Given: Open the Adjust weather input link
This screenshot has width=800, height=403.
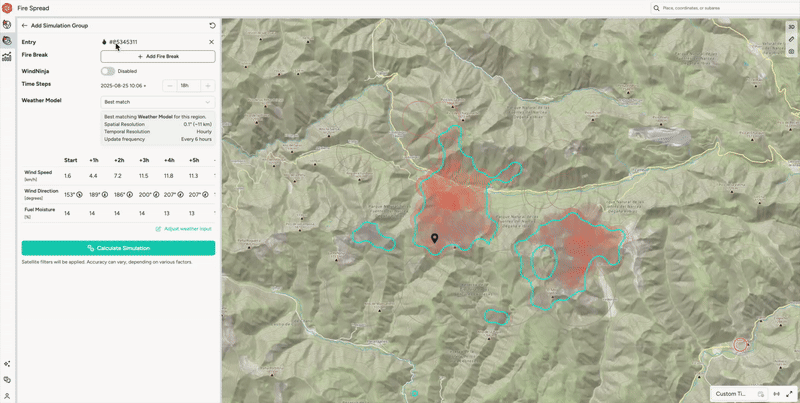Looking at the screenshot, I should [184, 229].
